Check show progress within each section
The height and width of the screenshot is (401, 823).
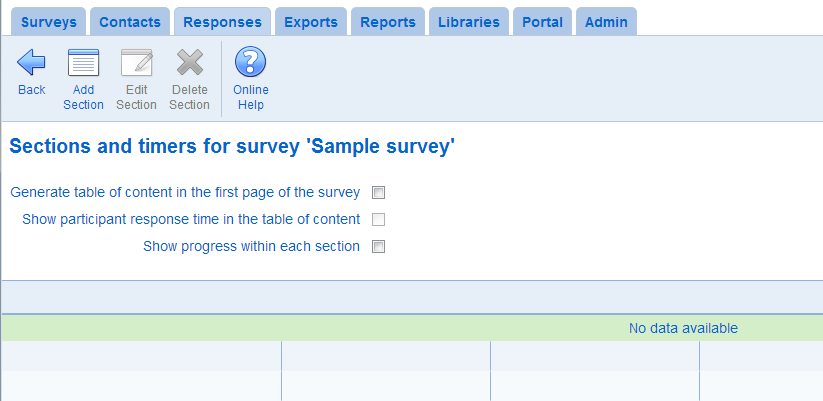point(378,246)
